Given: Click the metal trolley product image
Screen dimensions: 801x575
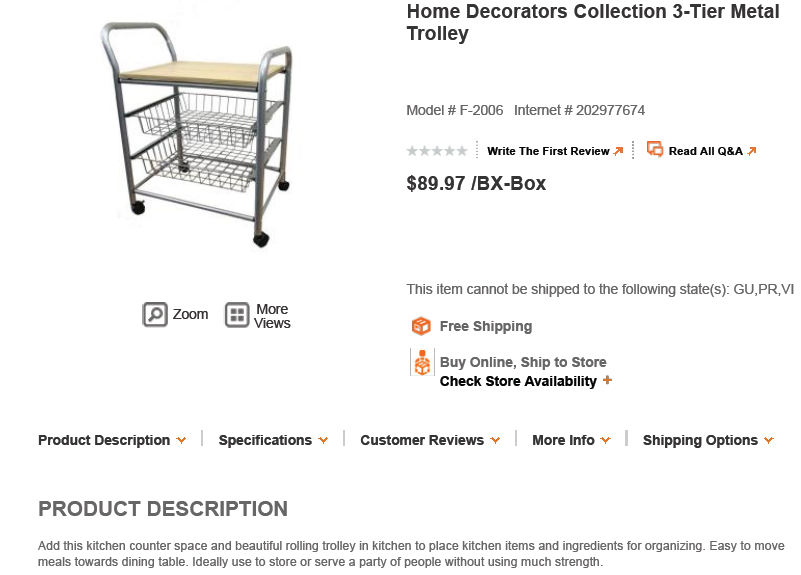Looking at the screenshot, I should click(x=197, y=134).
